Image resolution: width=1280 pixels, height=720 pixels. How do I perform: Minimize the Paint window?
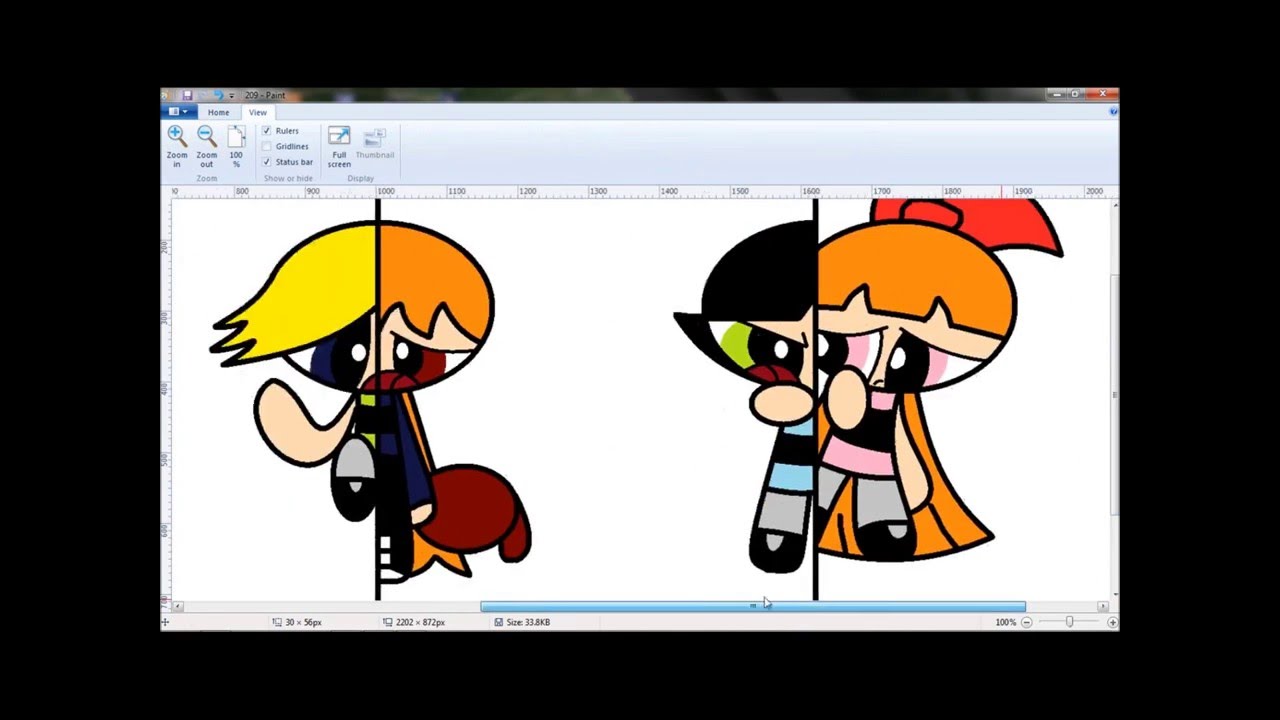(x=1057, y=94)
